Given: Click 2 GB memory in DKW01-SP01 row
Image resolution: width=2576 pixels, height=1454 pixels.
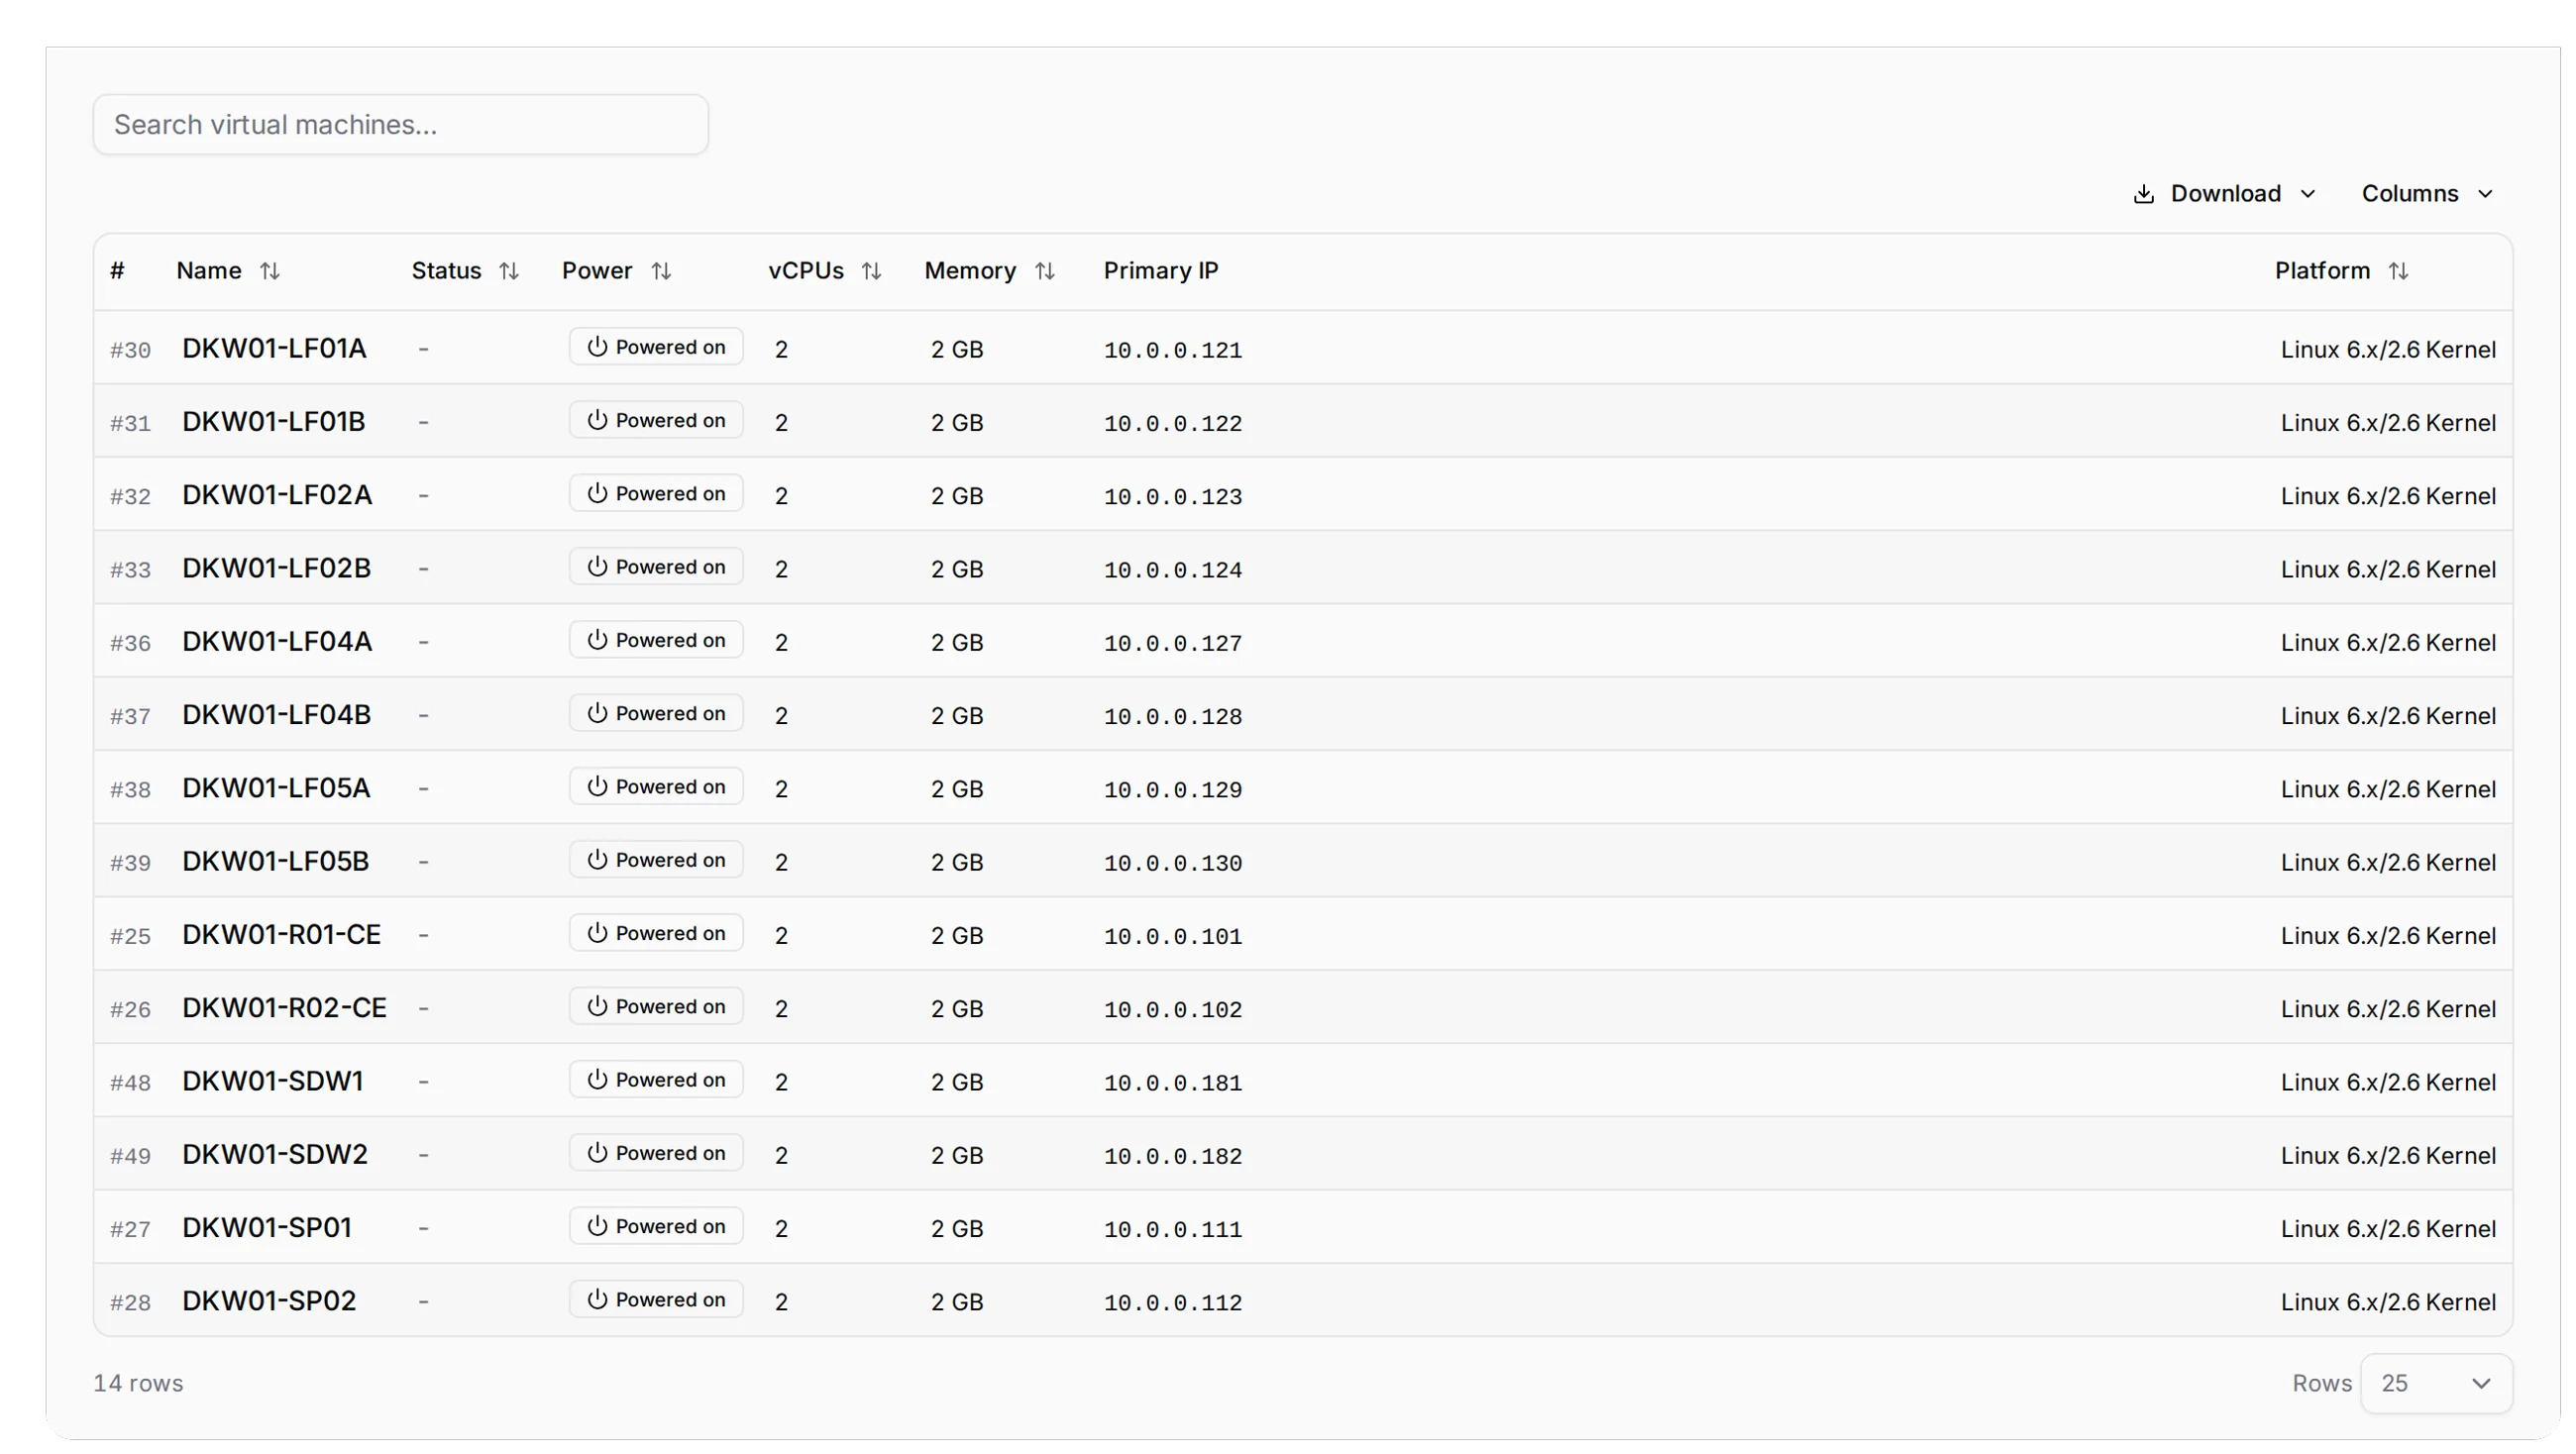Looking at the screenshot, I should (x=957, y=1228).
